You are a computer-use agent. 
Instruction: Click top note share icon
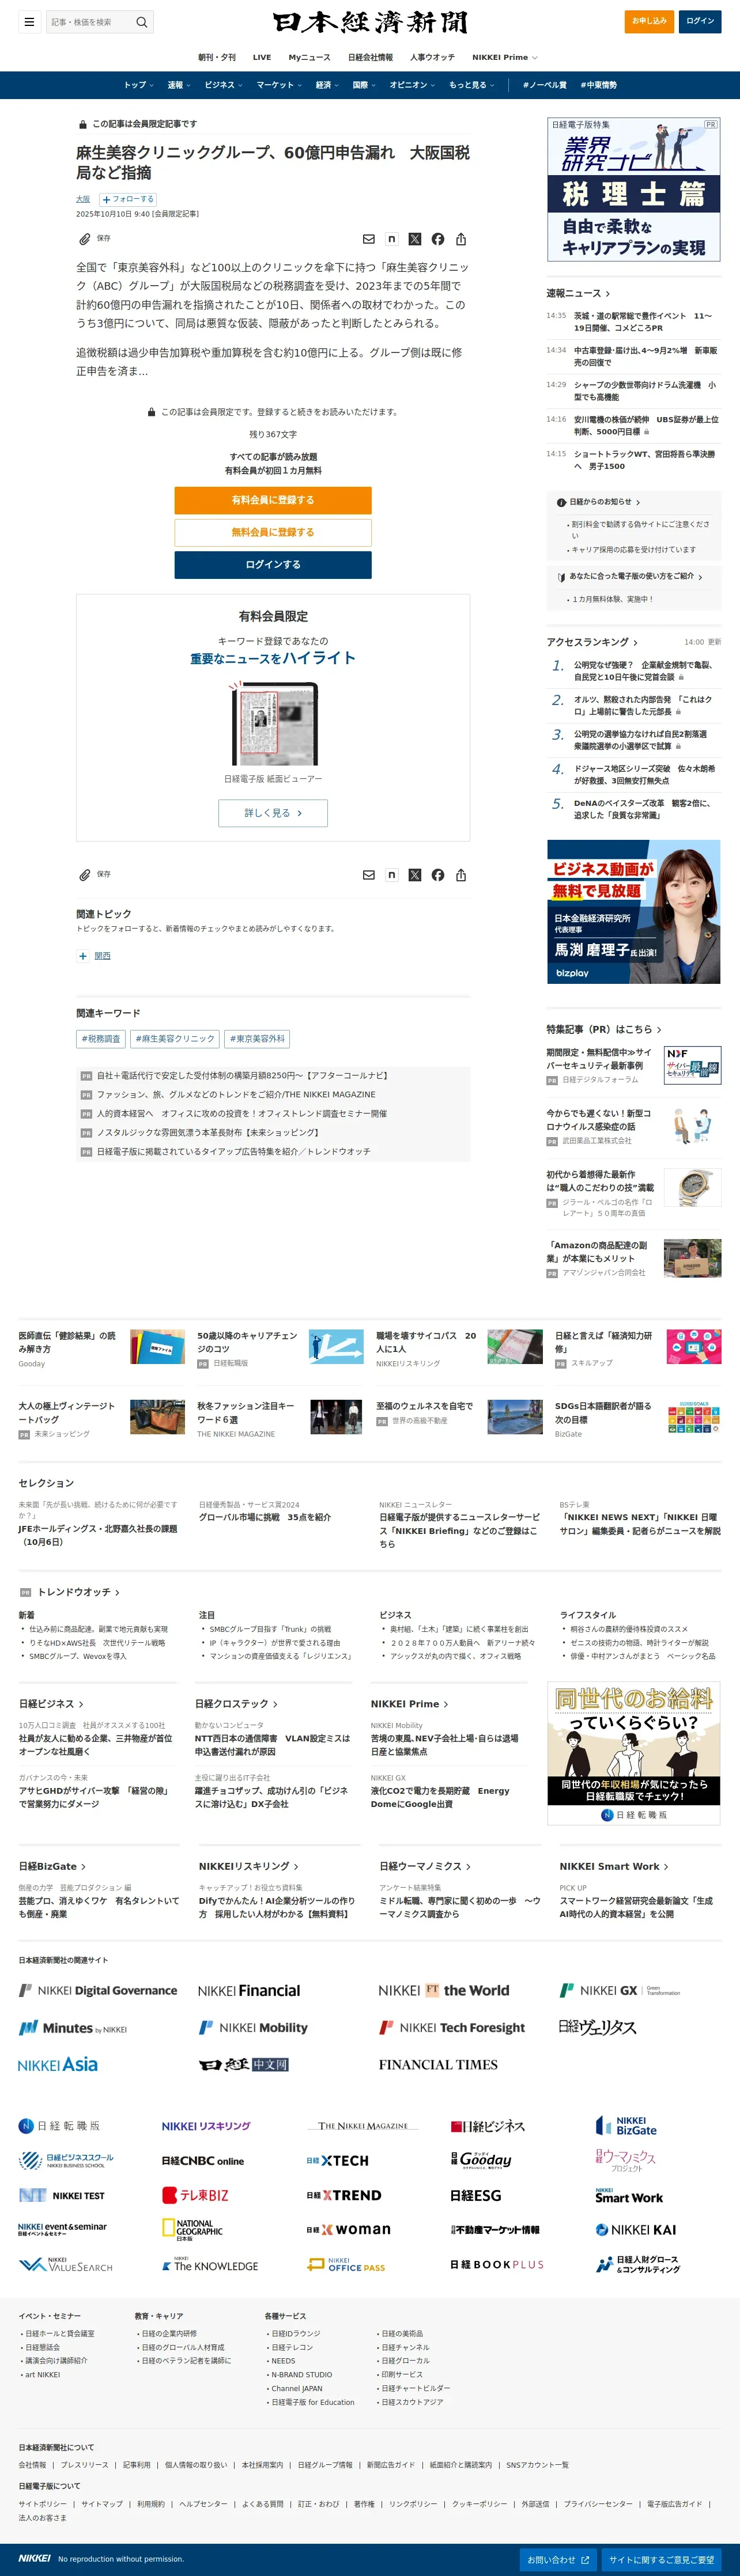pyautogui.click(x=392, y=239)
